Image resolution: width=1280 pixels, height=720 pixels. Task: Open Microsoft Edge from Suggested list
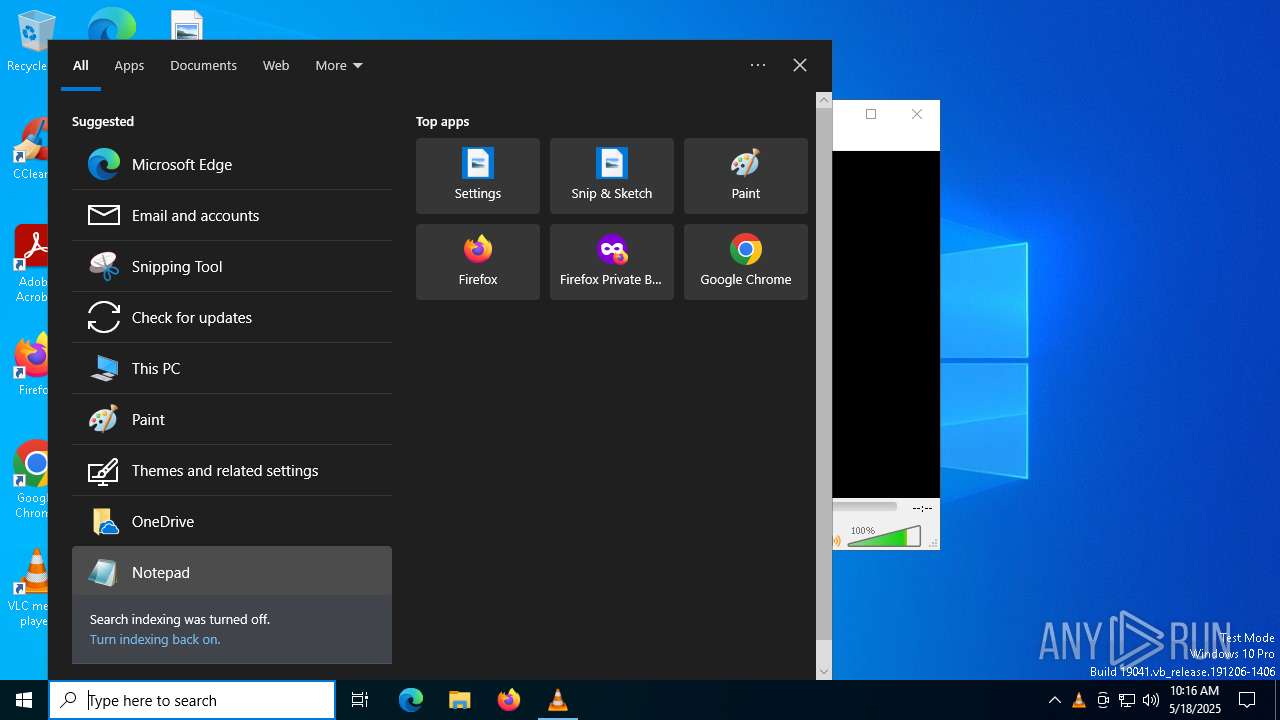[x=232, y=164]
